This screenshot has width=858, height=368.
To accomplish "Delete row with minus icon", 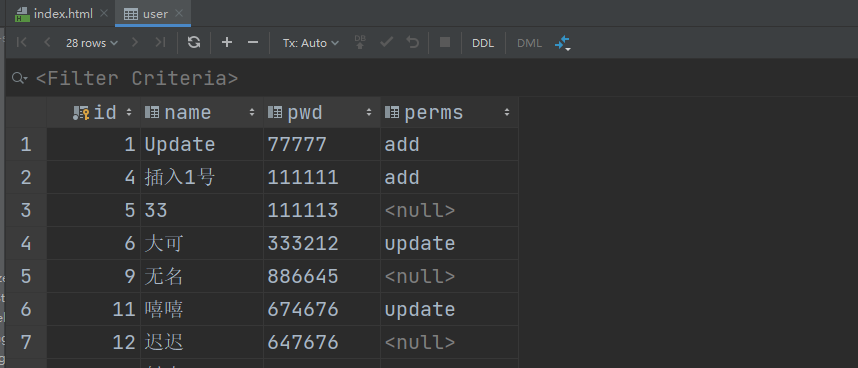I will pyautogui.click(x=253, y=43).
